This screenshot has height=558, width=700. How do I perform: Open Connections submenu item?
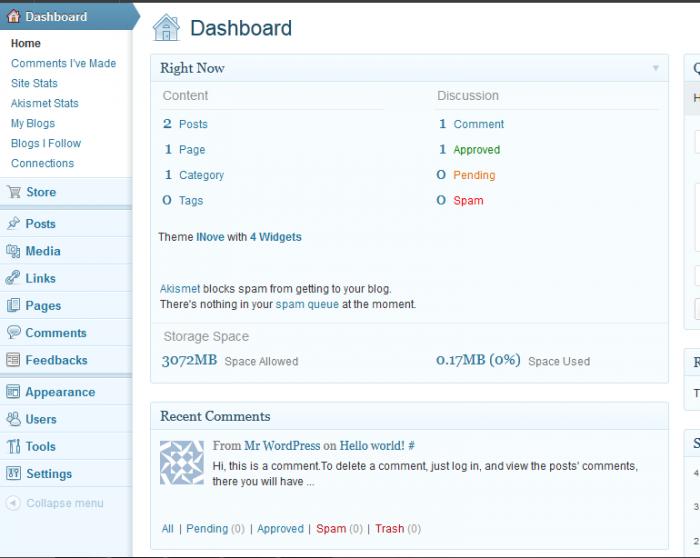point(42,163)
